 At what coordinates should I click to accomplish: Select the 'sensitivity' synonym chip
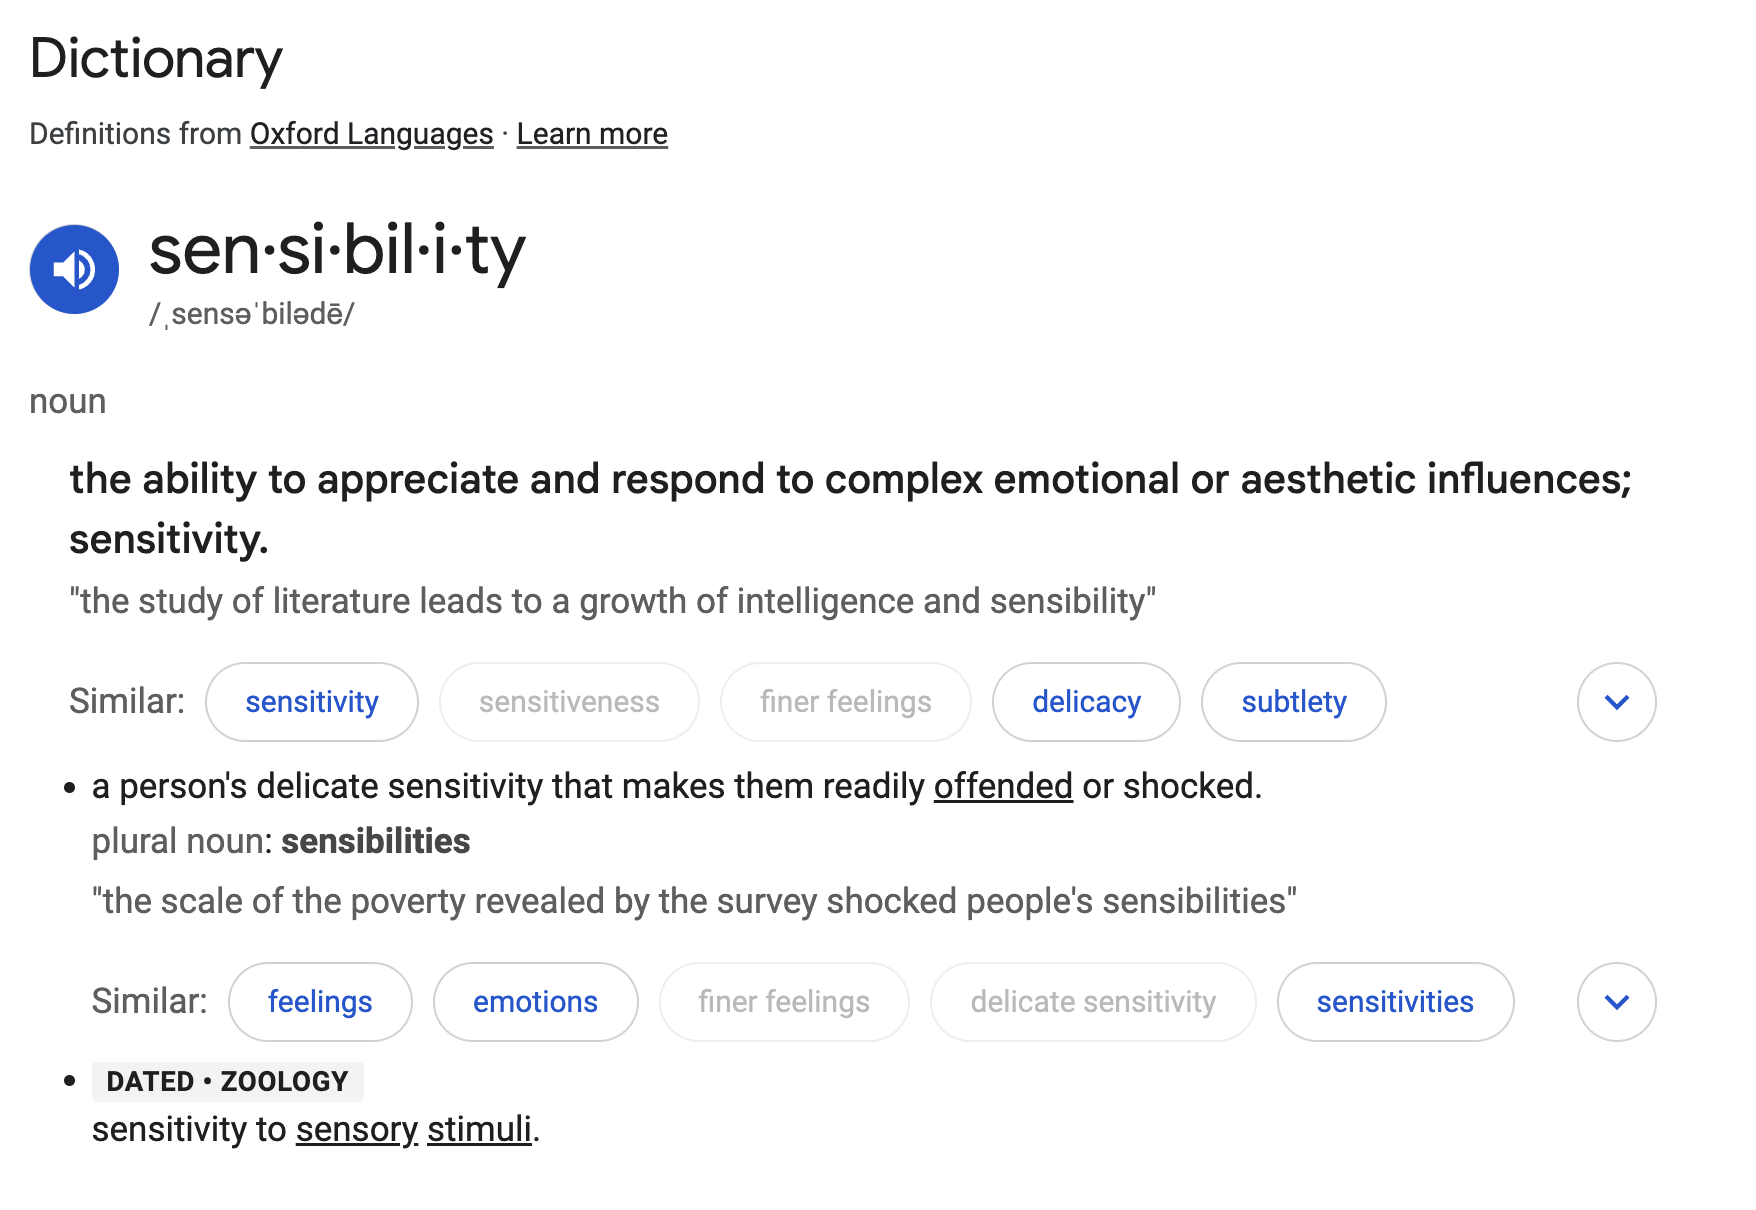[312, 702]
